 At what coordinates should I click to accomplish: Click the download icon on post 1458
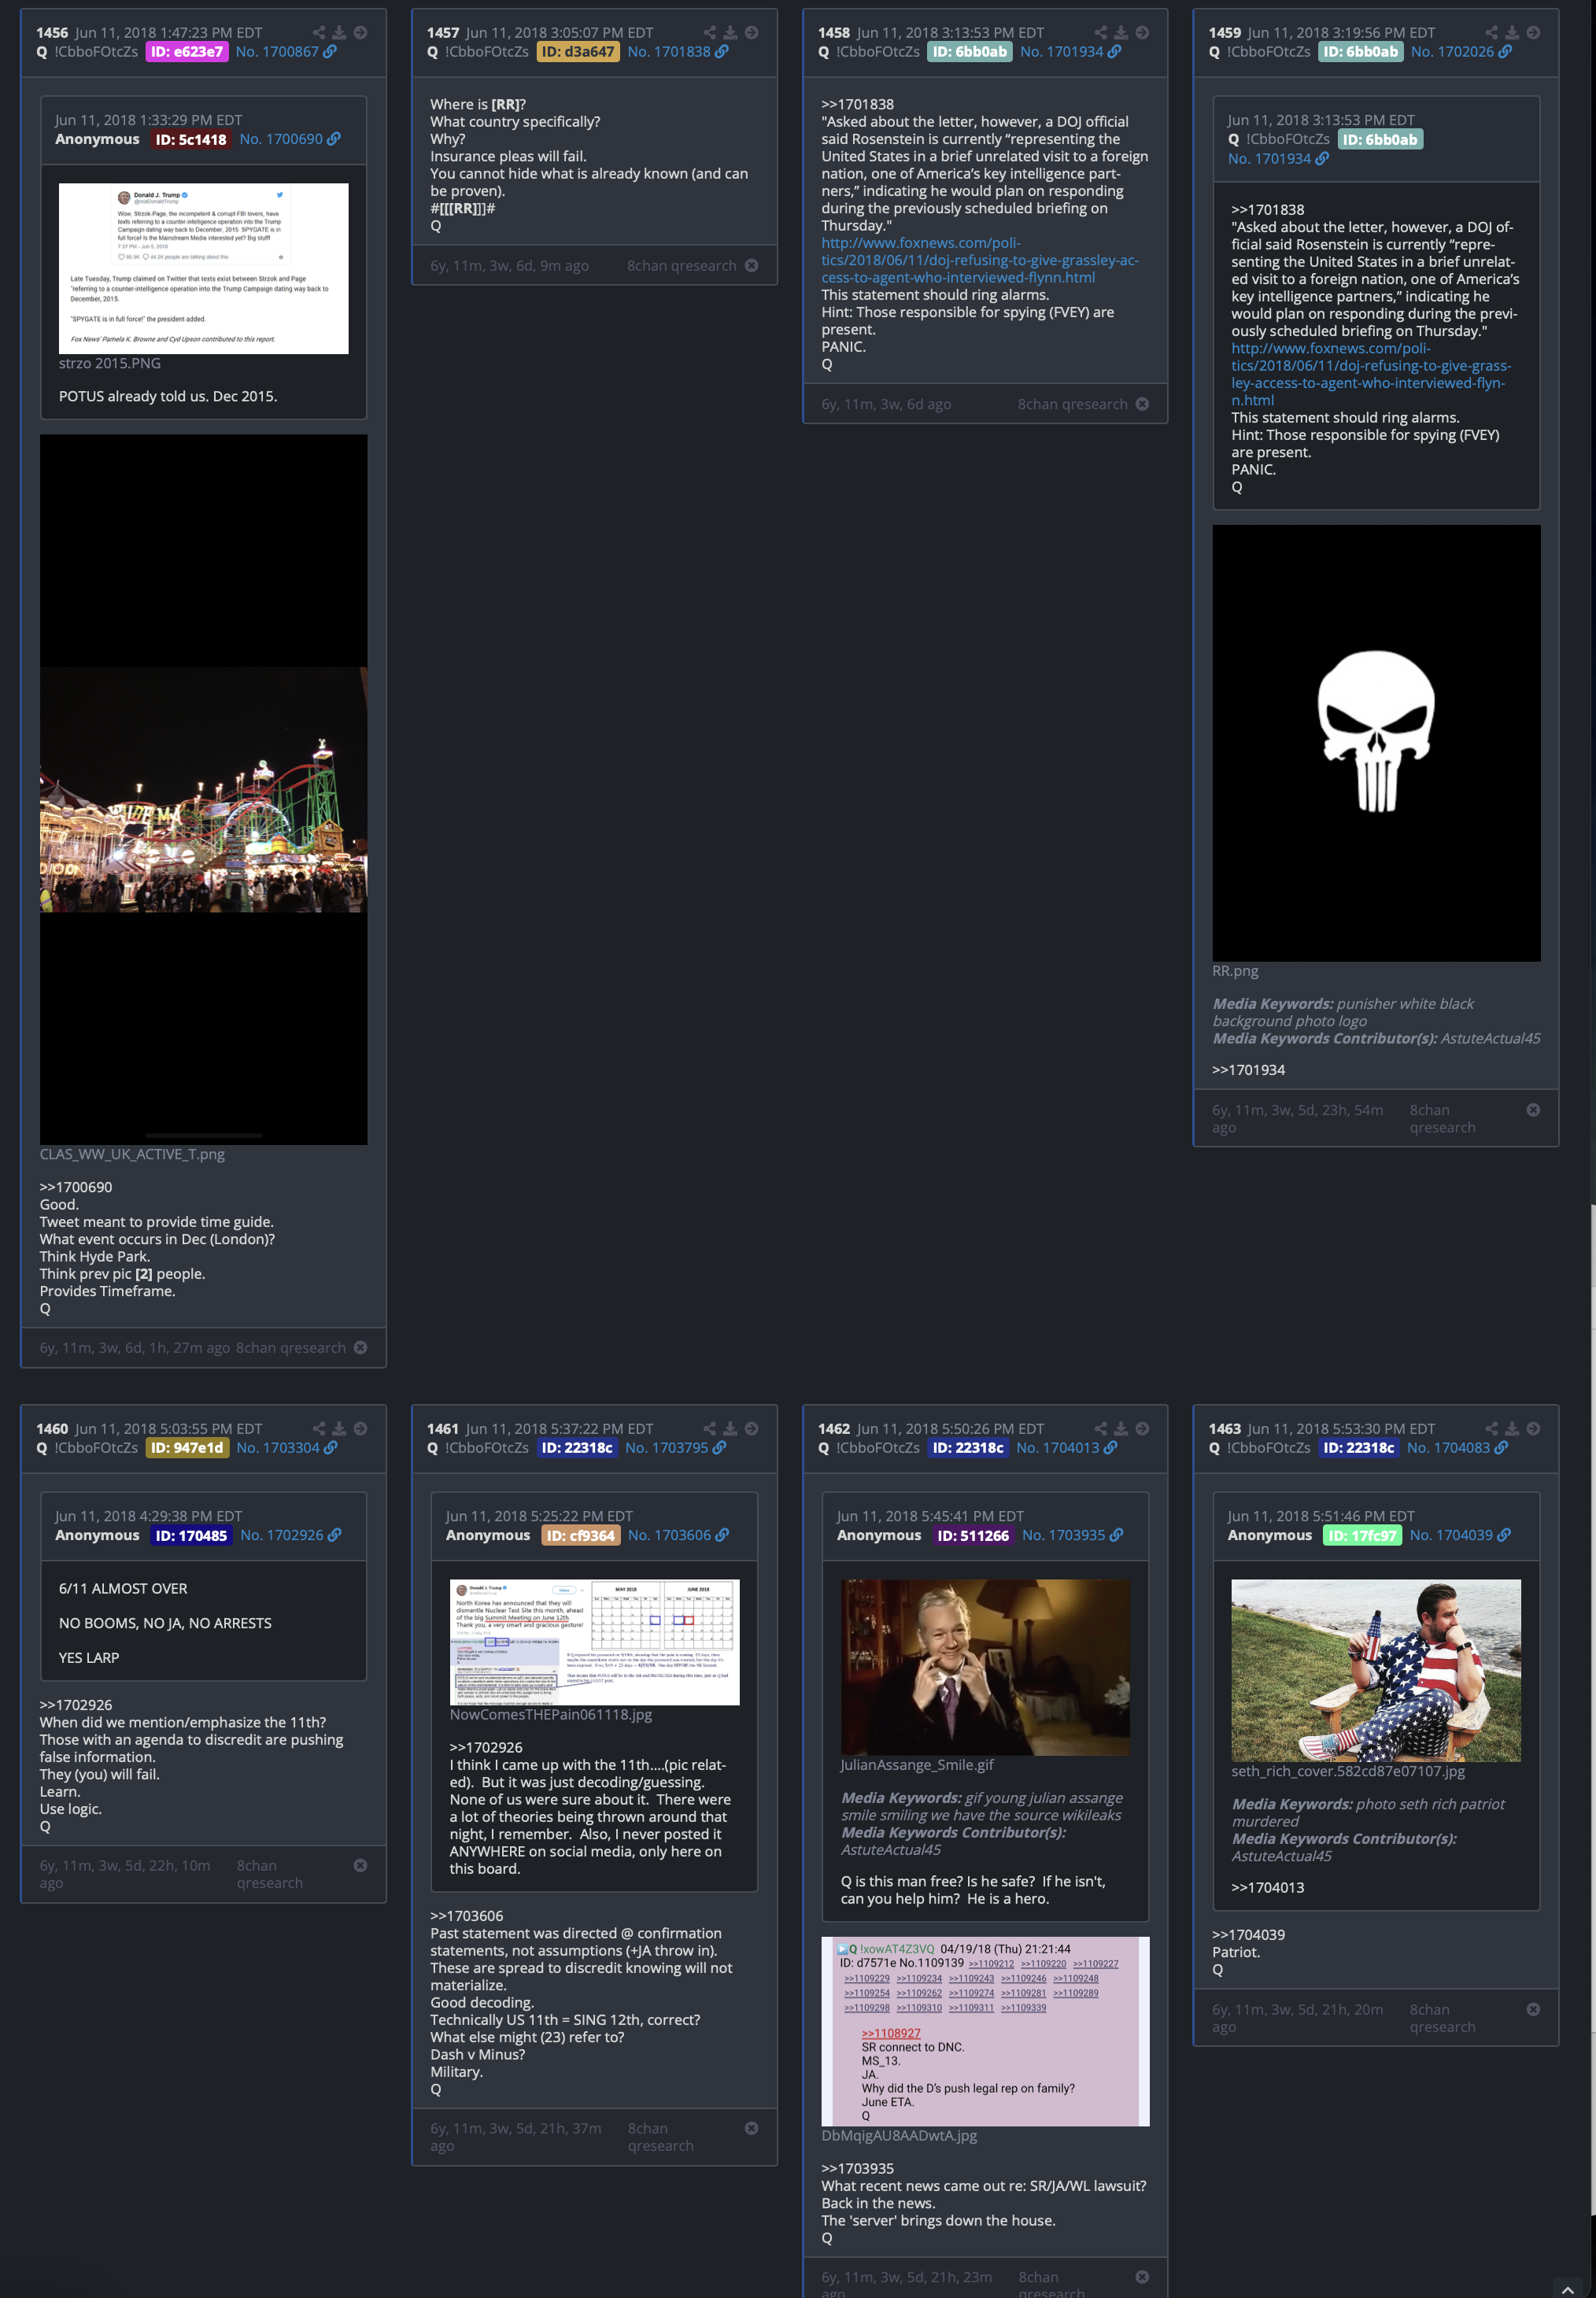click(1121, 33)
